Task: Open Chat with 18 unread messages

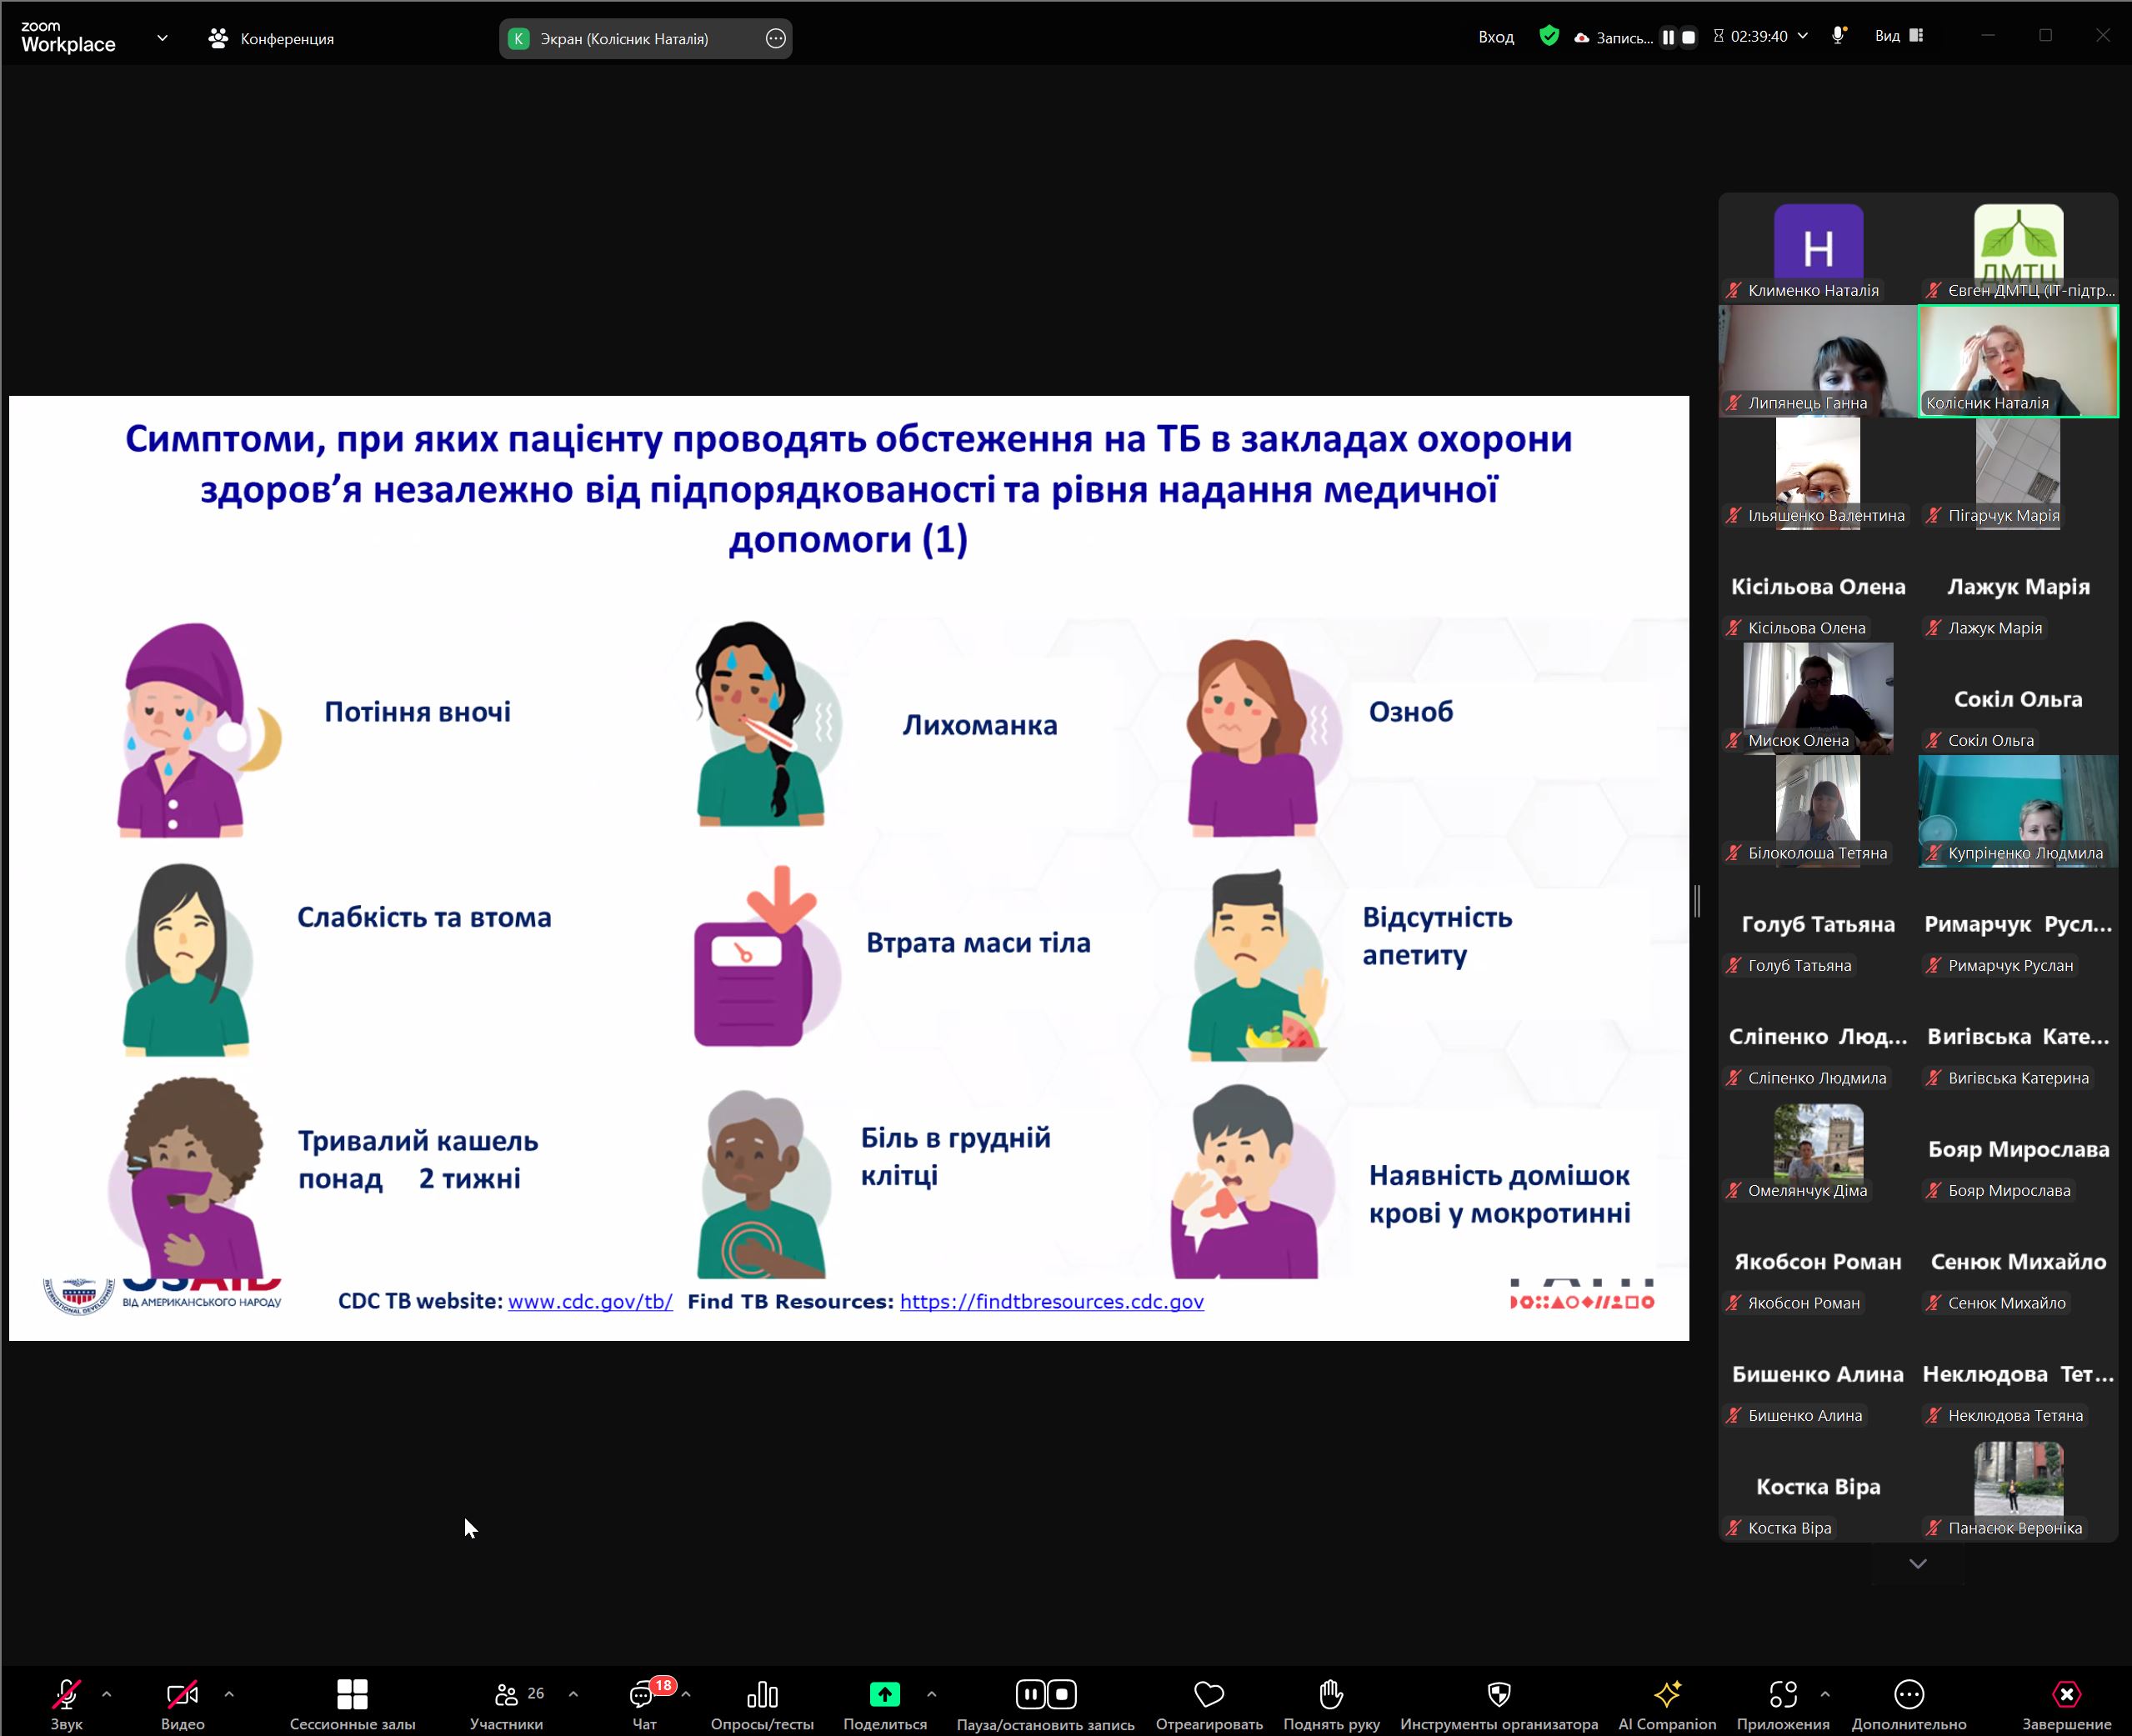Action: [x=643, y=1694]
